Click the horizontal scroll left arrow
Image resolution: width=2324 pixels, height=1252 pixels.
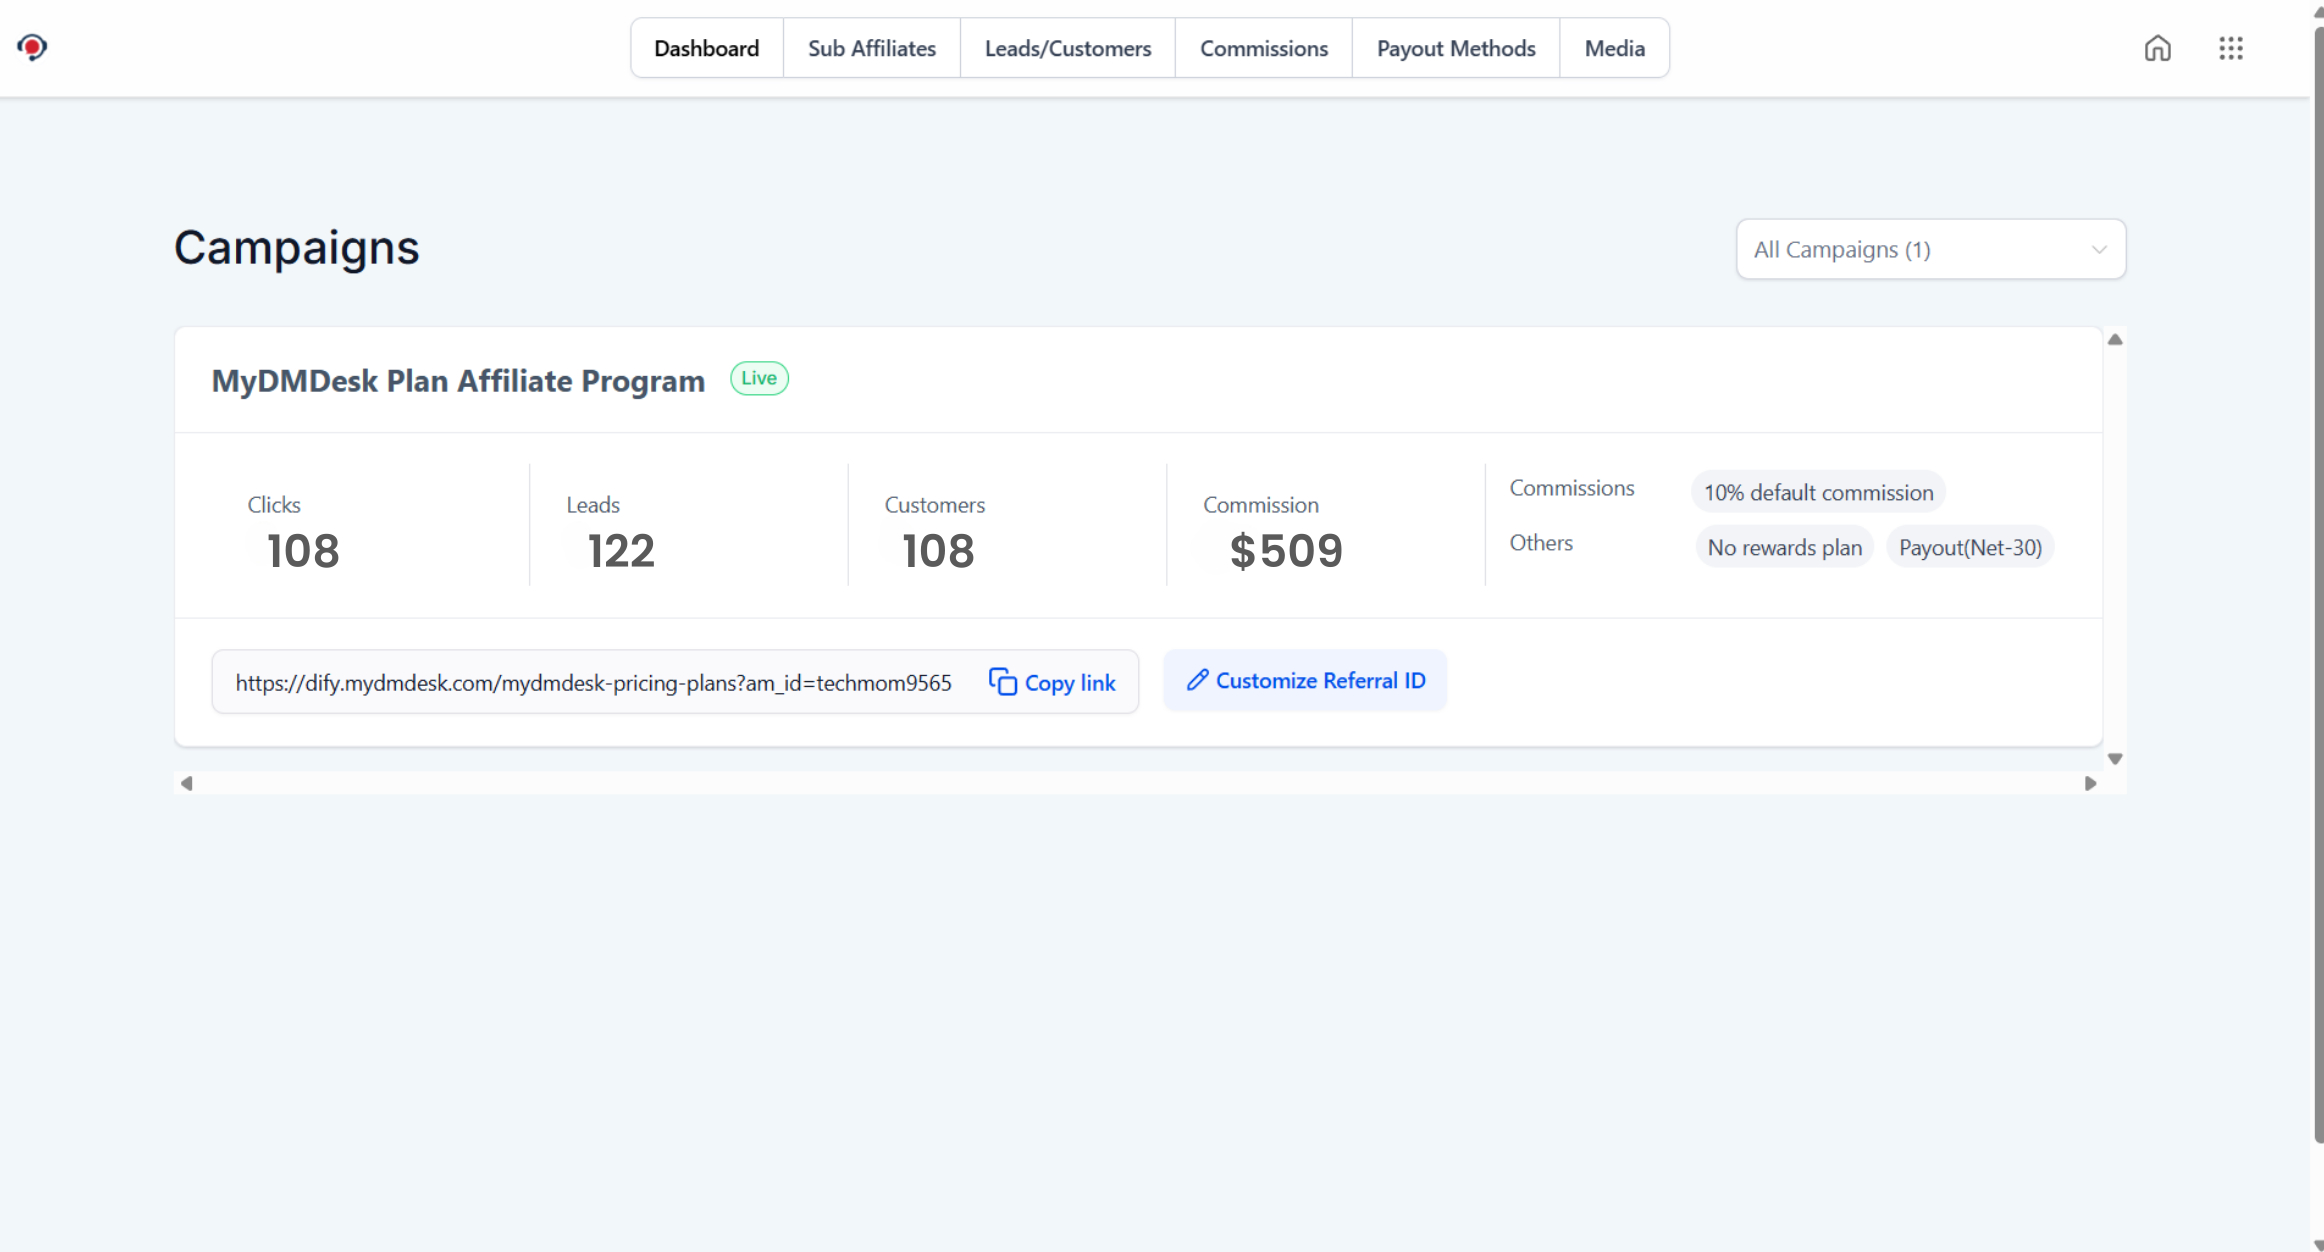point(186,783)
